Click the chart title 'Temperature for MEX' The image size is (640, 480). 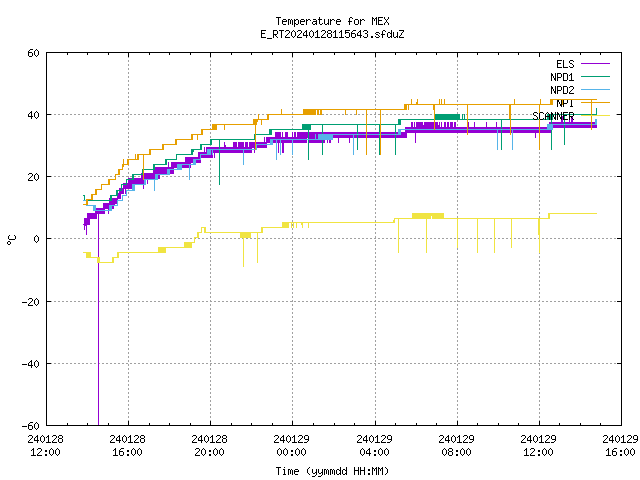[x=332, y=21]
